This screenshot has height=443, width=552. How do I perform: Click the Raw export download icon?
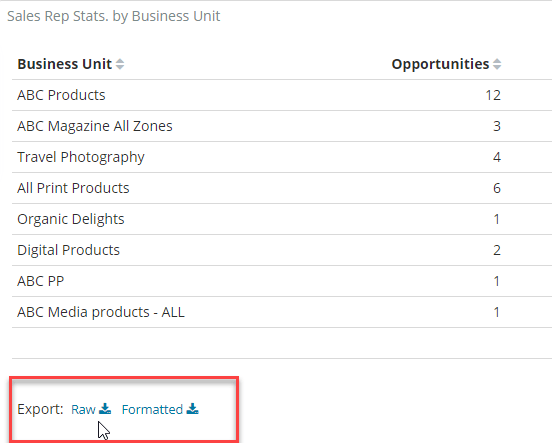click(105, 408)
